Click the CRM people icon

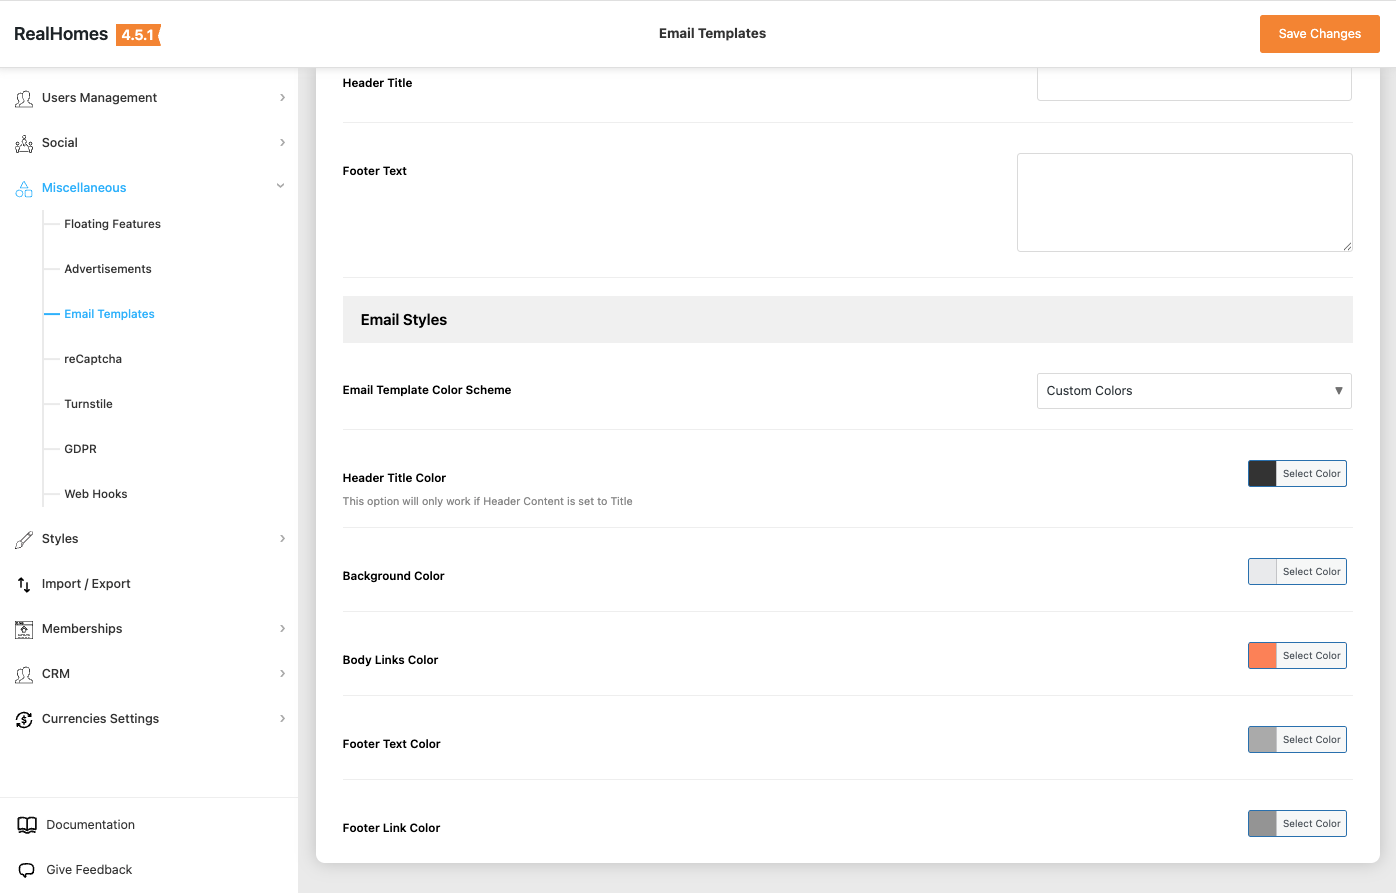[24, 675]
